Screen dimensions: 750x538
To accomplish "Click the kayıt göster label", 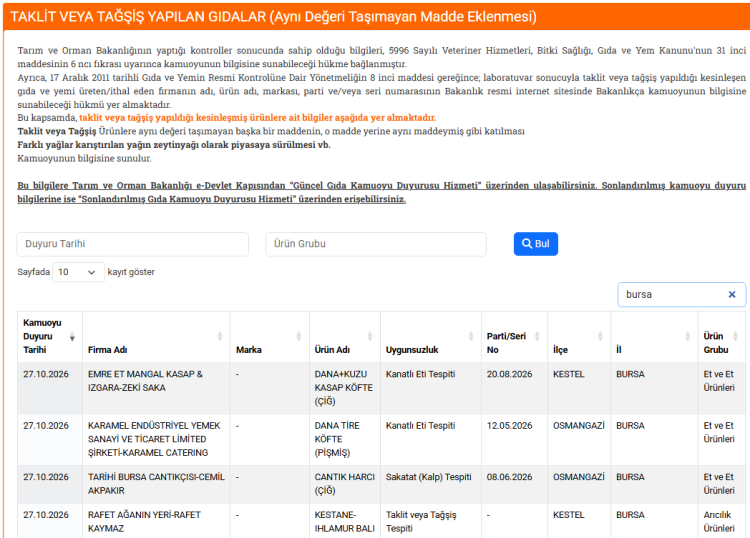I will click(131, 272).
